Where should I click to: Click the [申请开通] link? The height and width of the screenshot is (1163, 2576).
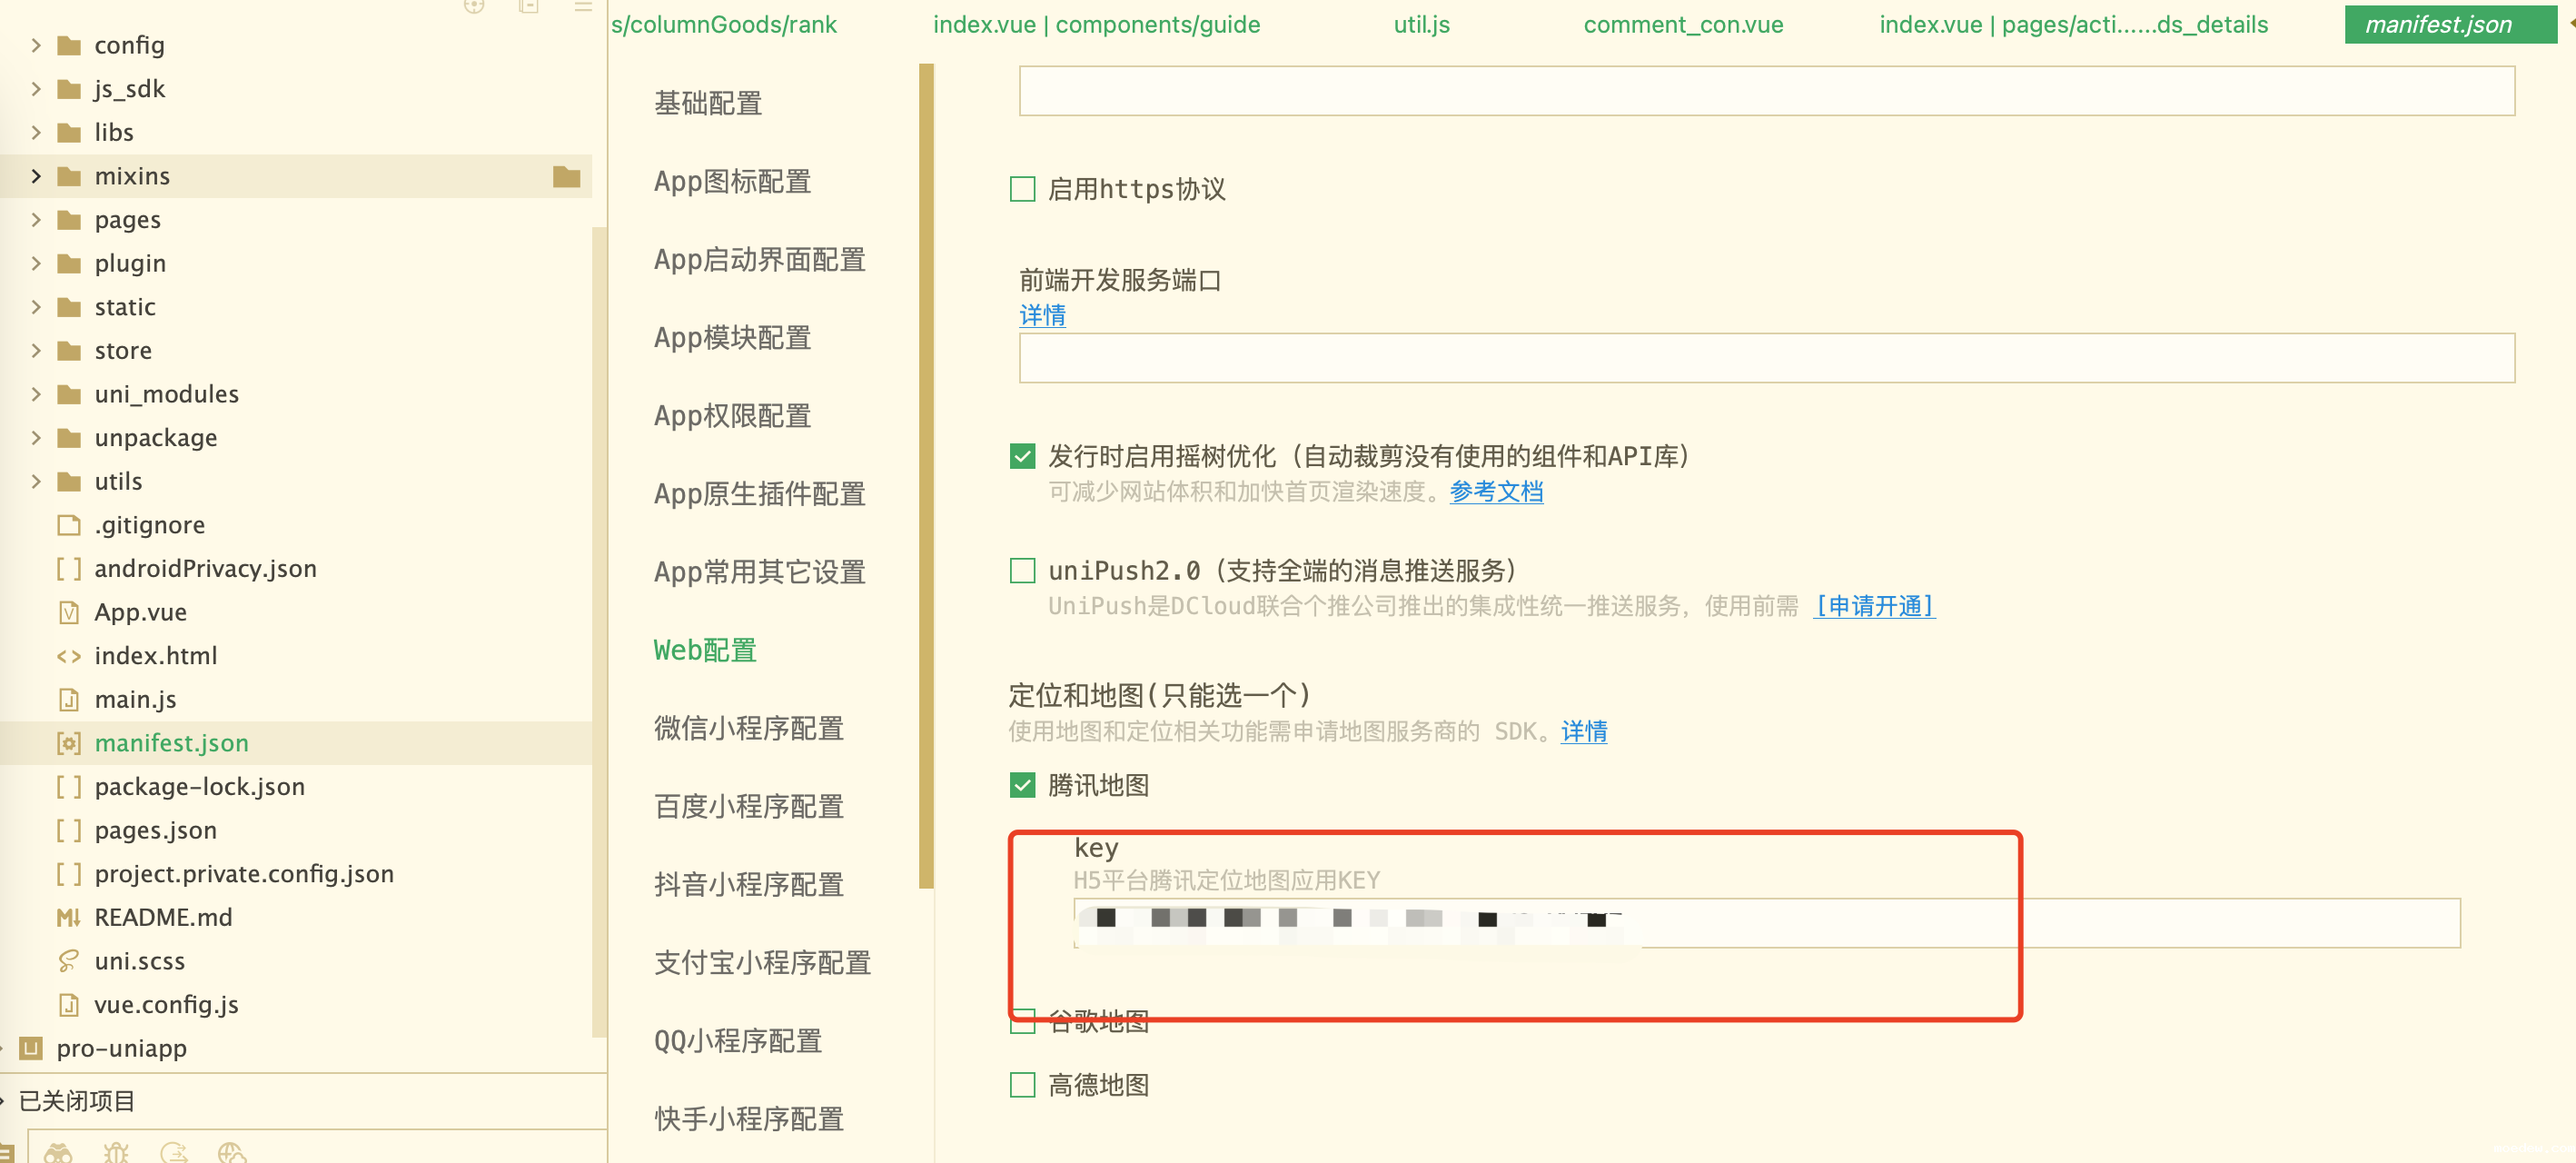[x=1874, y=606]
